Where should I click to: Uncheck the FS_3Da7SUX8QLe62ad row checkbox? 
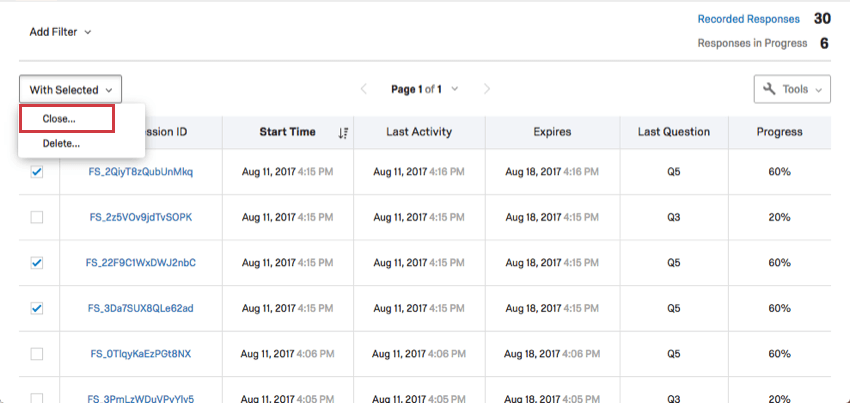point(37,308)
